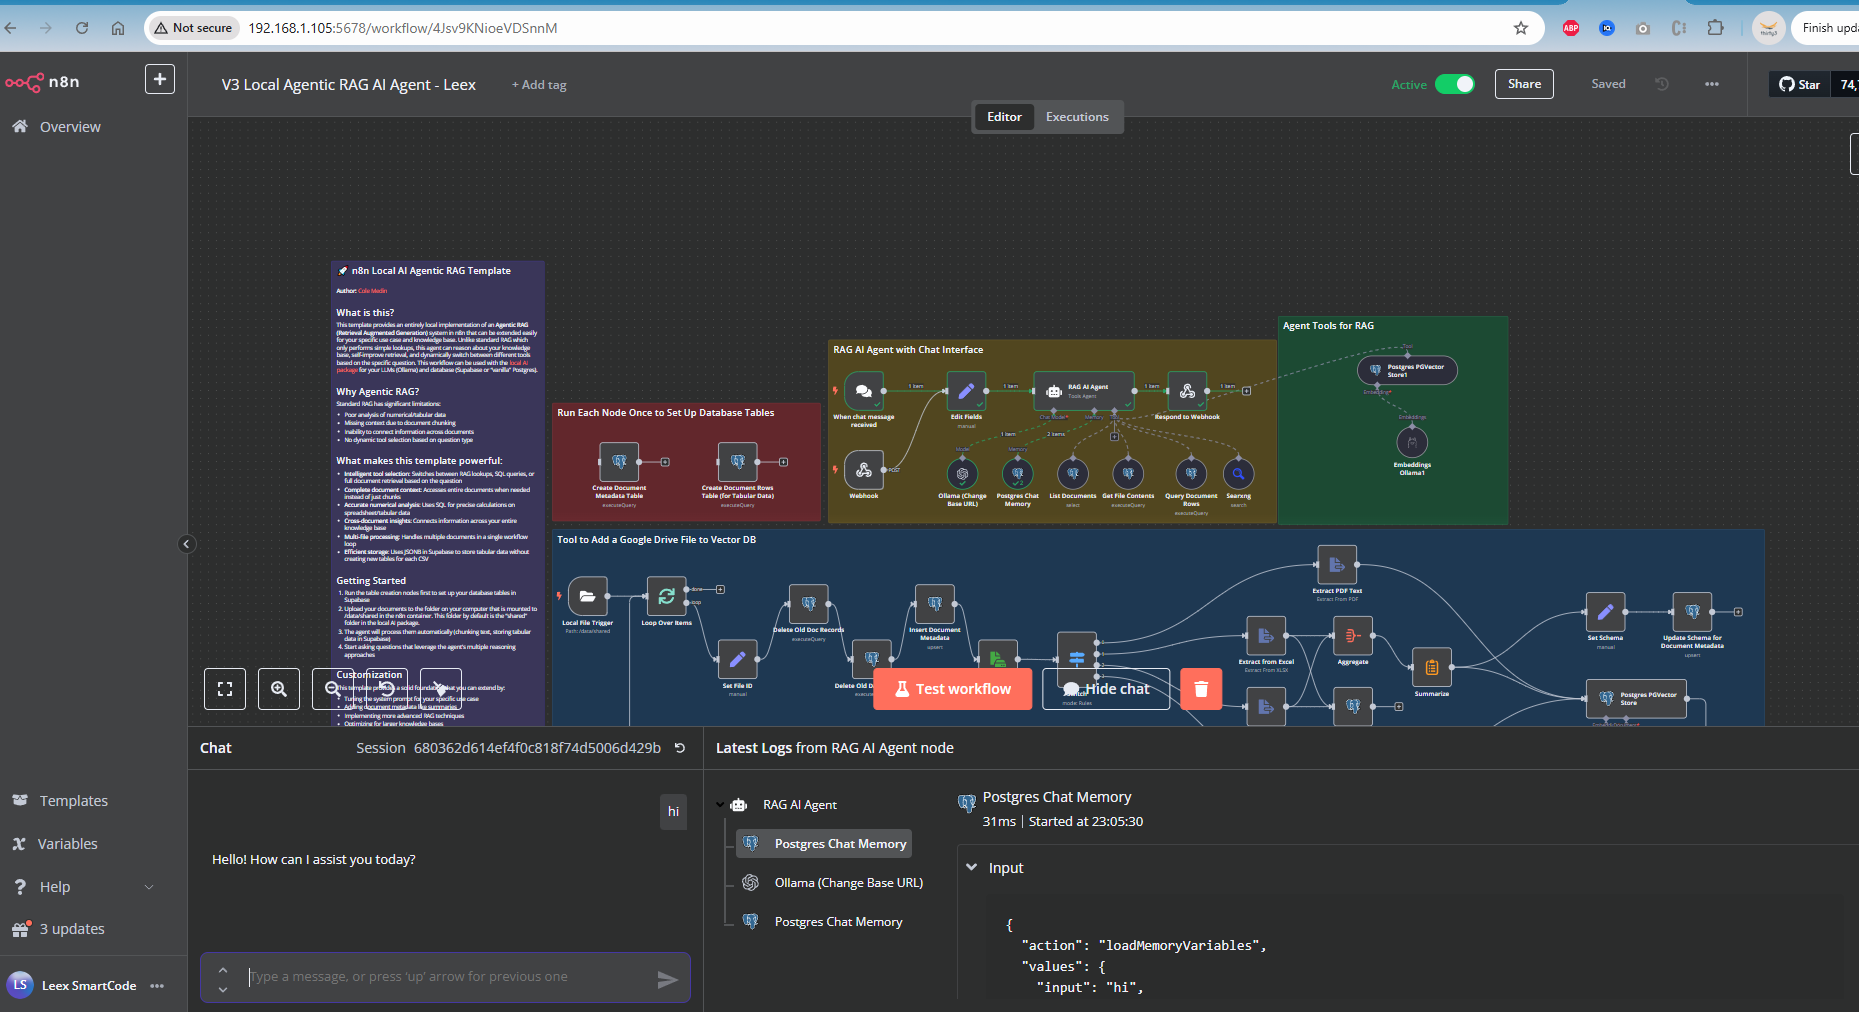Collapse the left sidebar with arrow handle

pos(186,544)
